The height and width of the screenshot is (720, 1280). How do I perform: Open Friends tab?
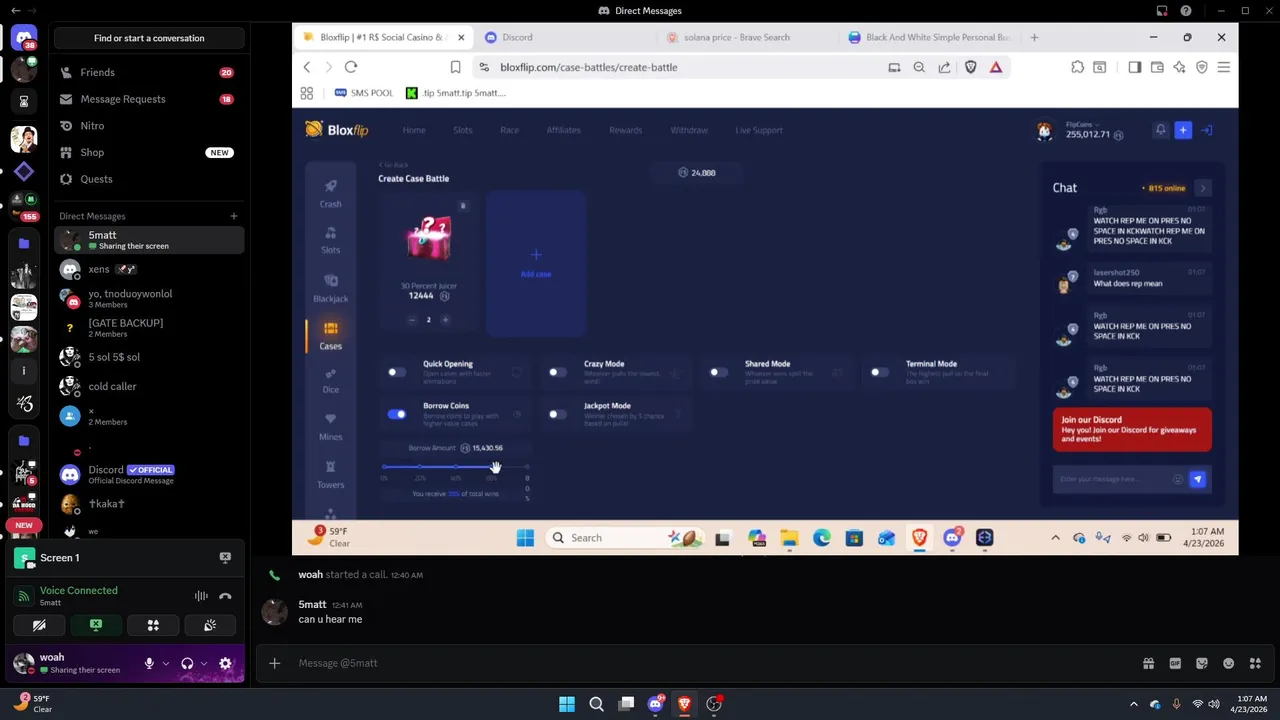[149, 73]
